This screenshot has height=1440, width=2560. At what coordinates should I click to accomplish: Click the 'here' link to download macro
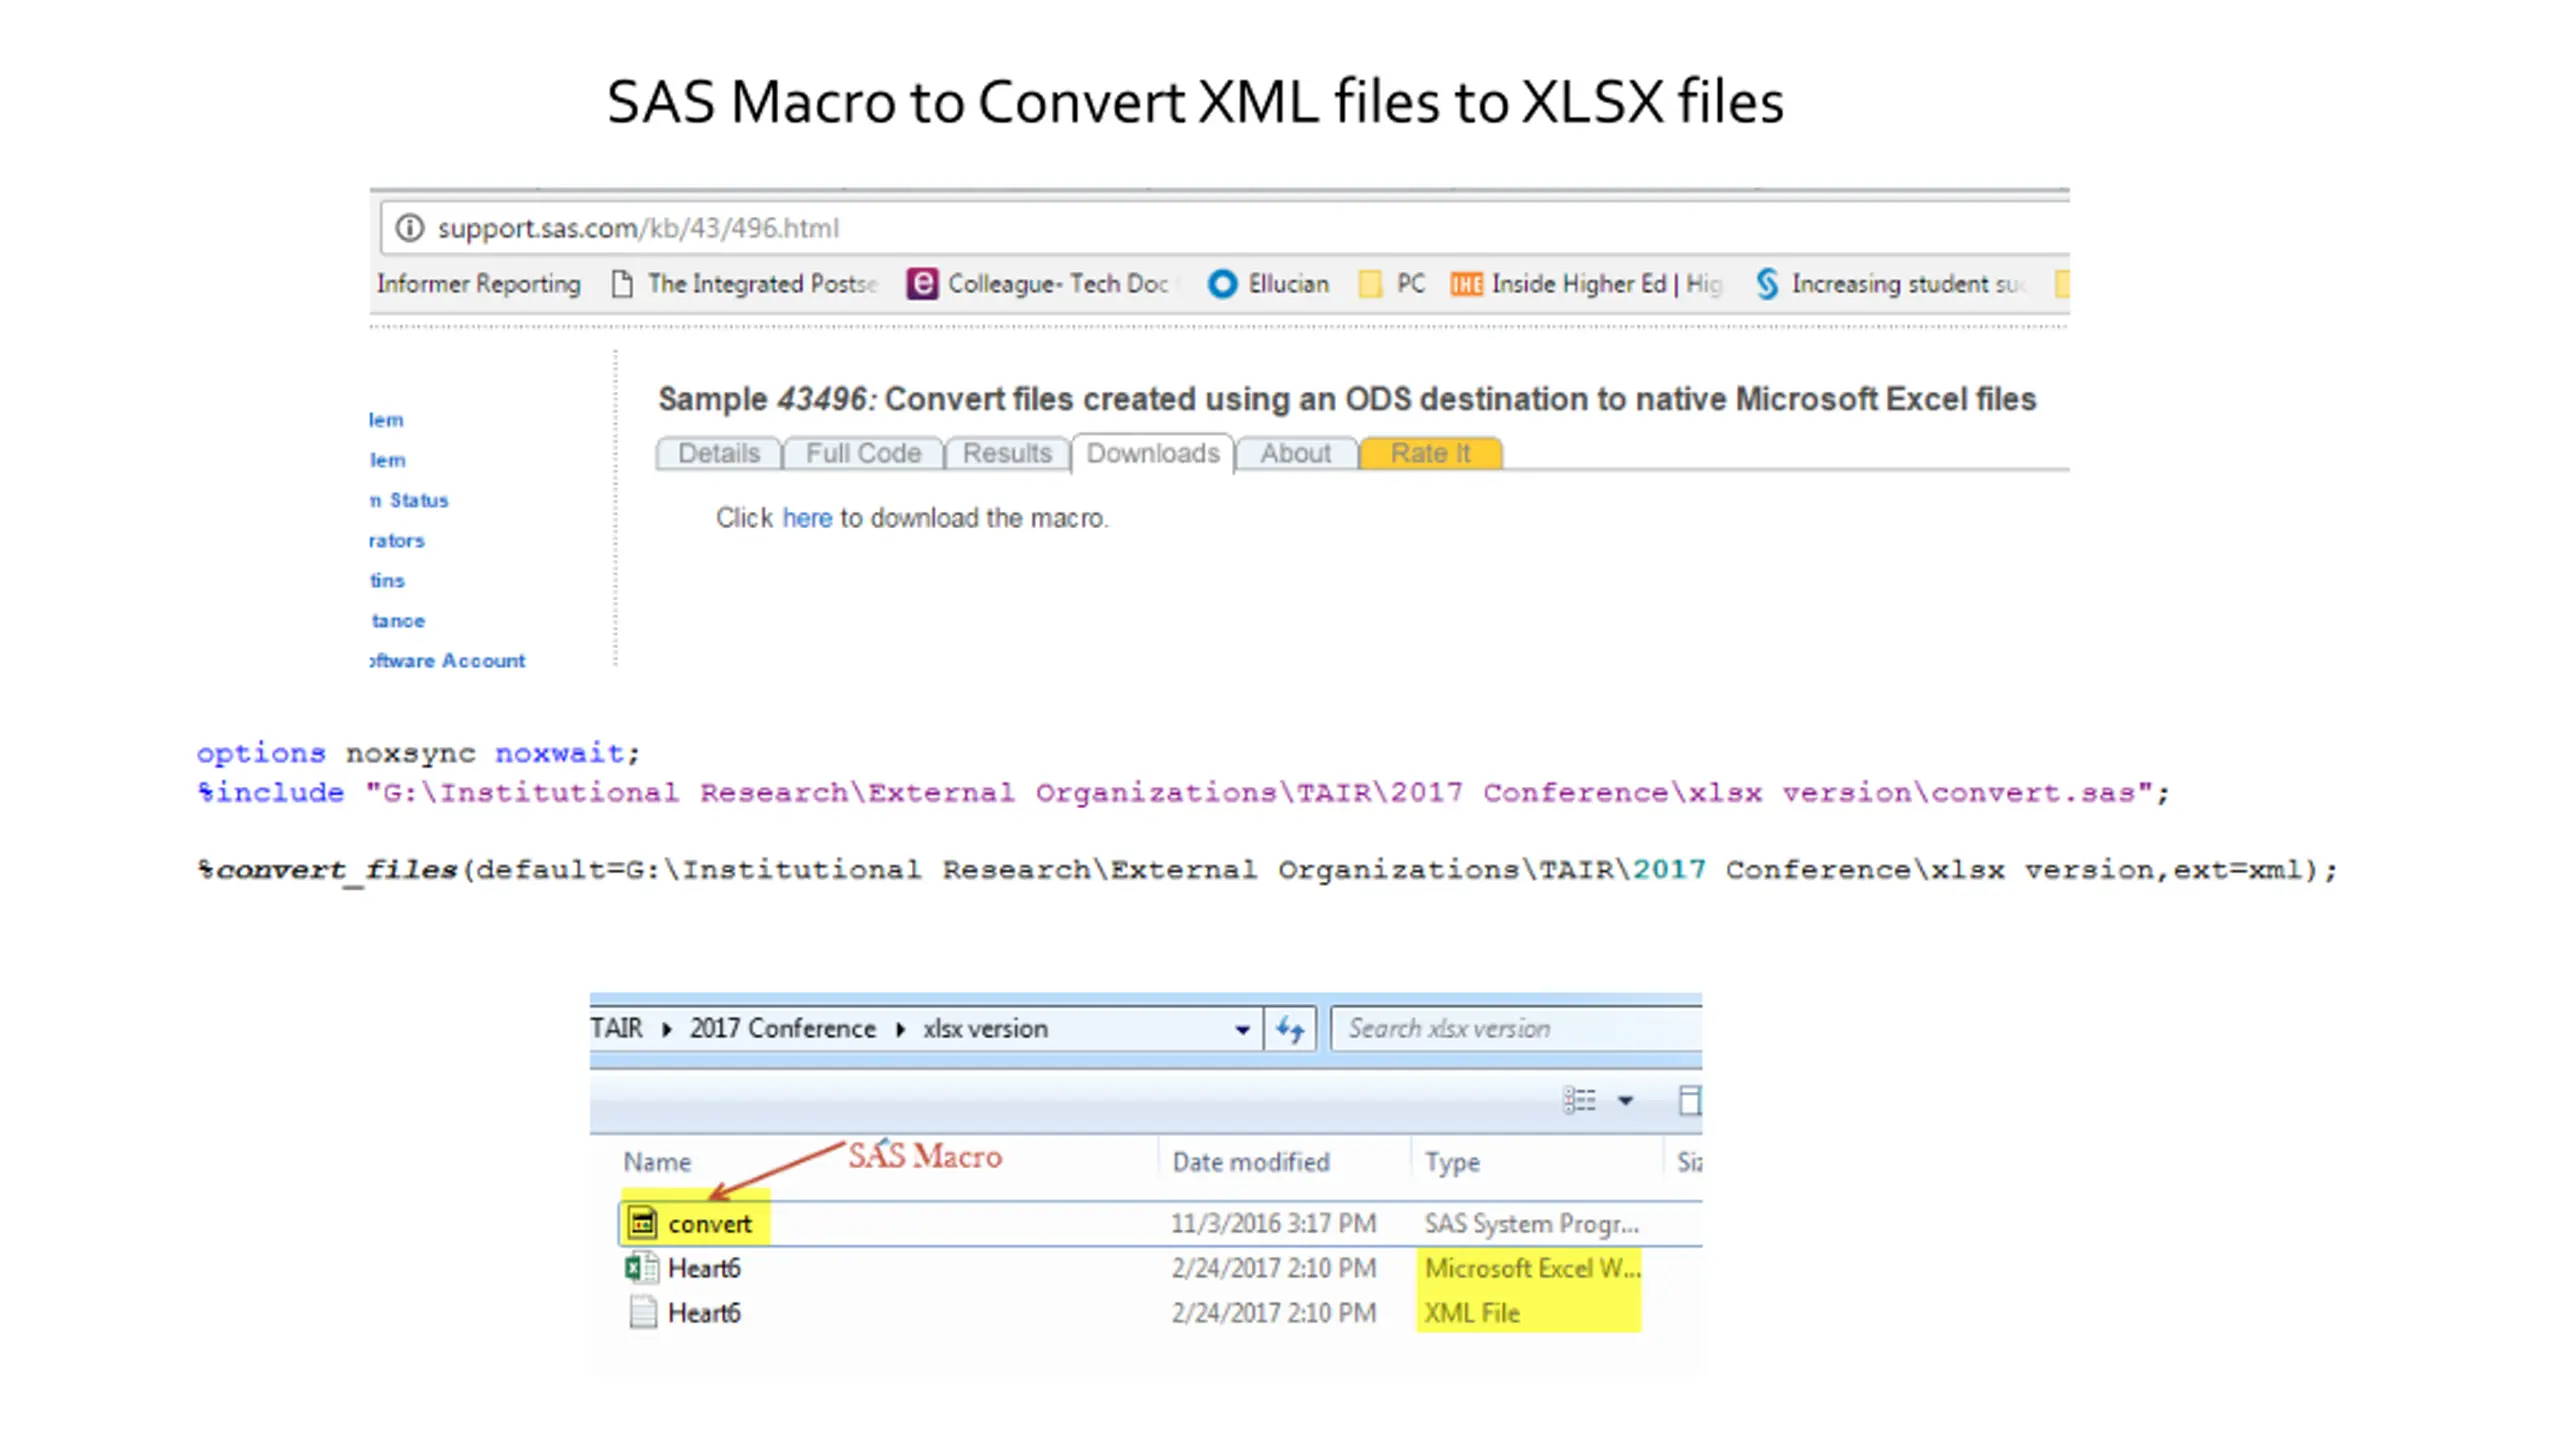click(807, 518)
